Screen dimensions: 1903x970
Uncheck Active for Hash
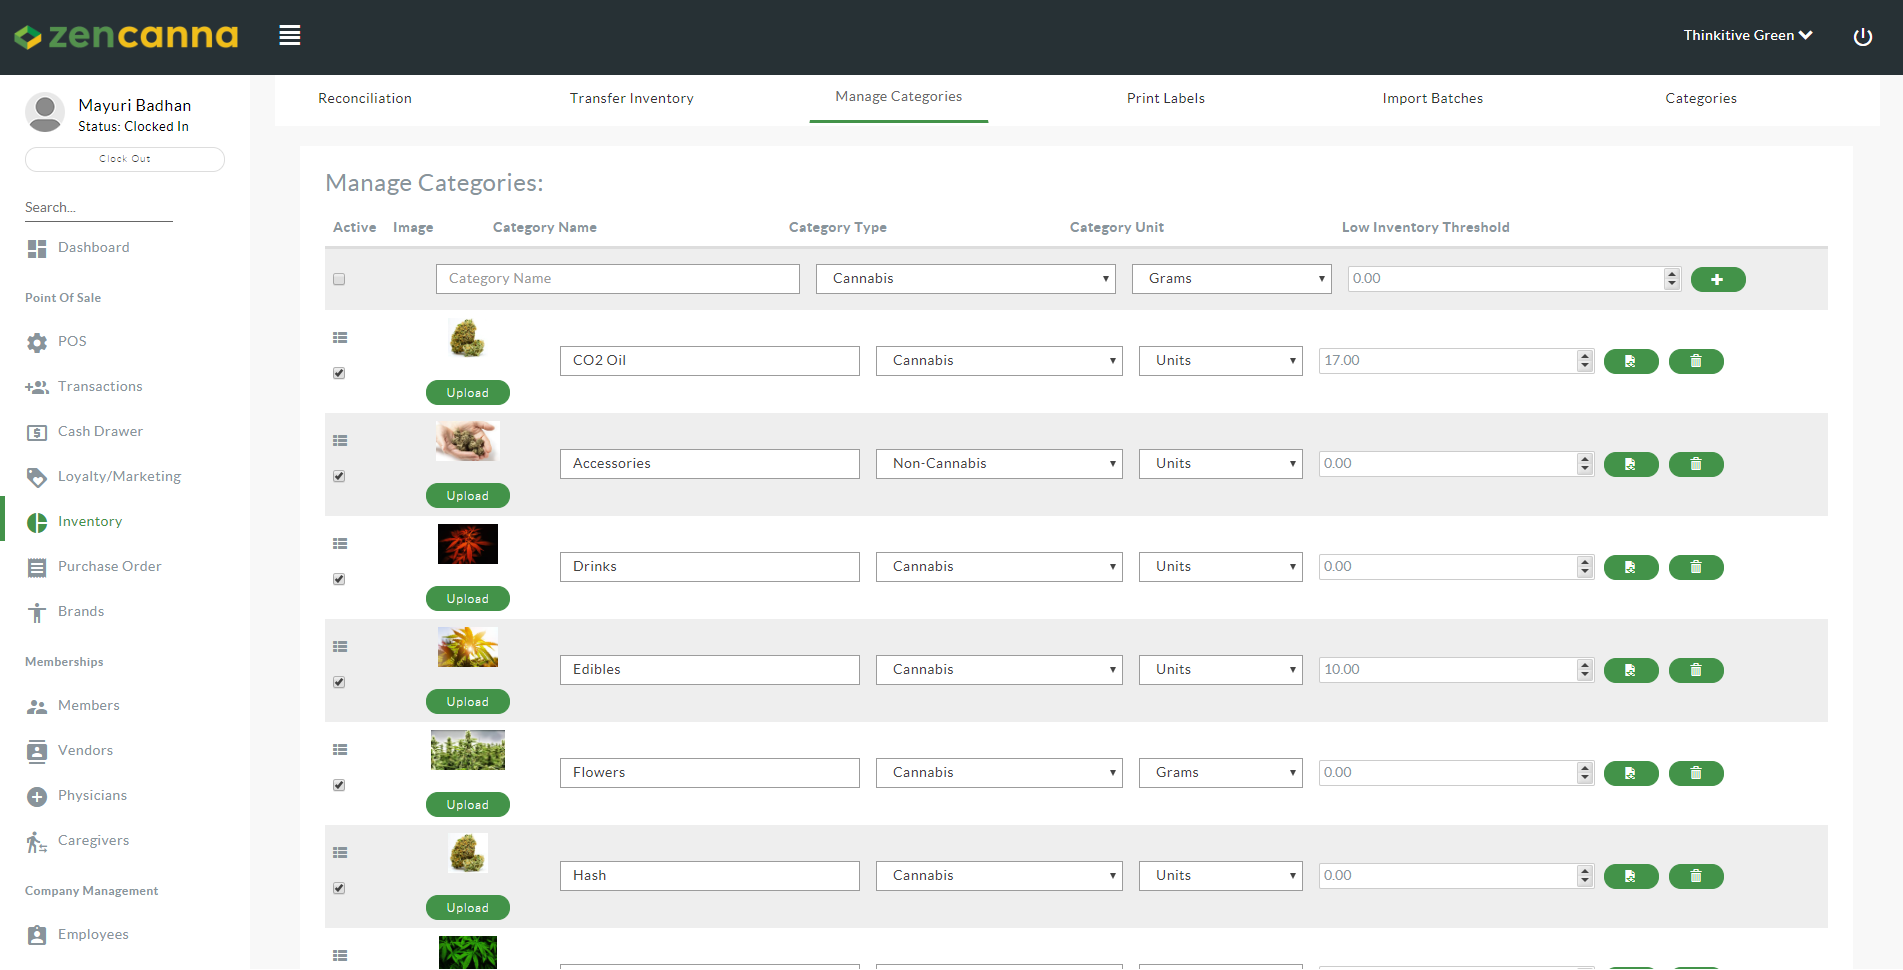(x=339, y=888)
